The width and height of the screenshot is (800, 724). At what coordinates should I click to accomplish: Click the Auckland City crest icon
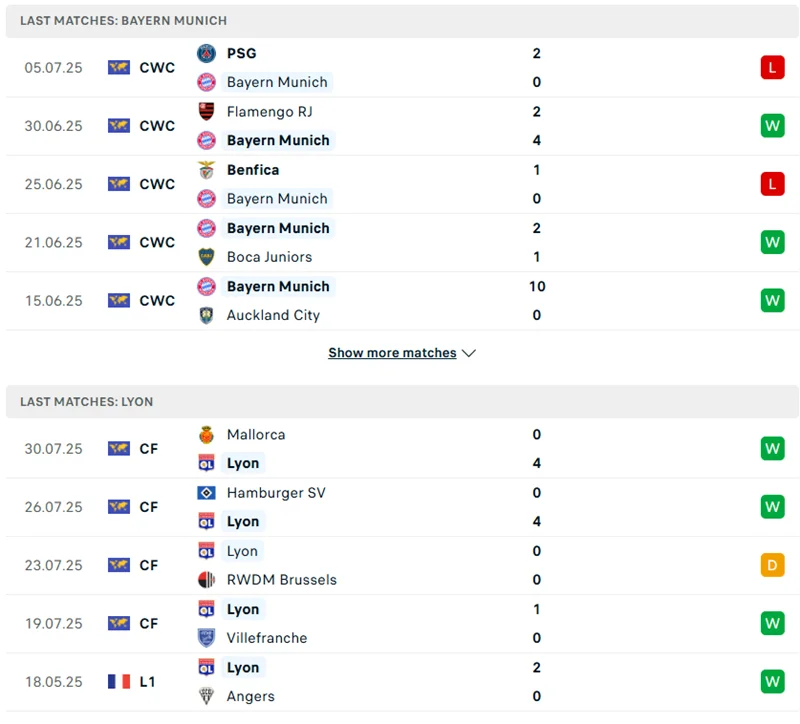[206, 315]
